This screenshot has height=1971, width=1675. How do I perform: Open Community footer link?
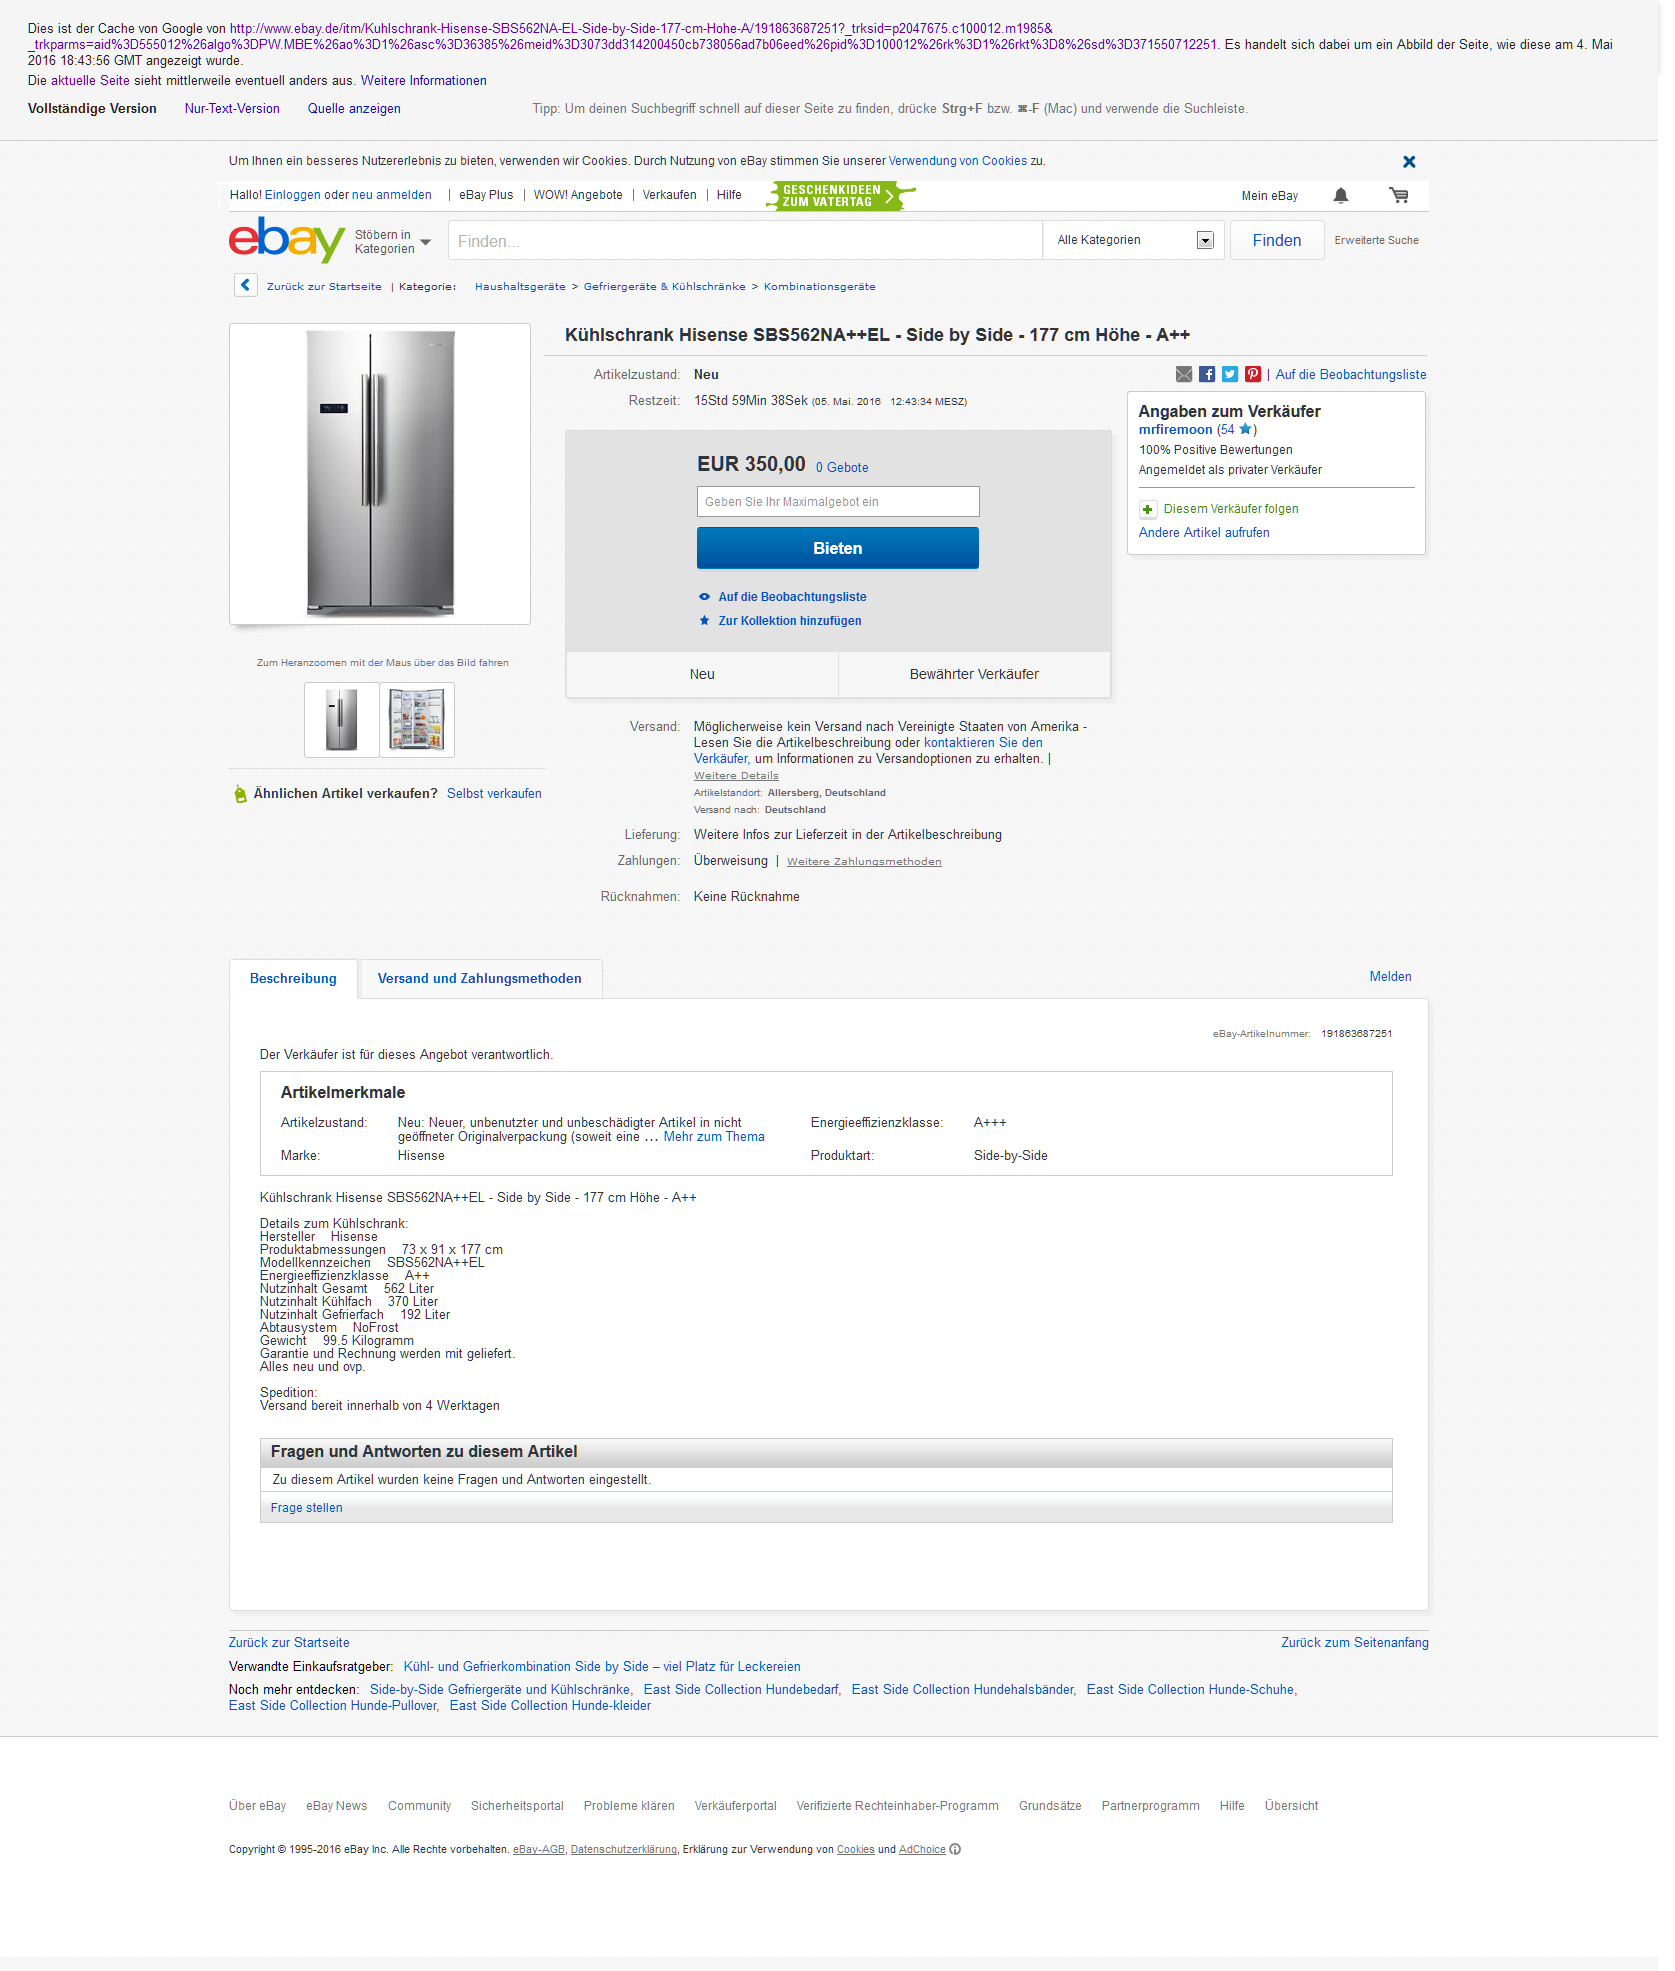click(419, 1806)
